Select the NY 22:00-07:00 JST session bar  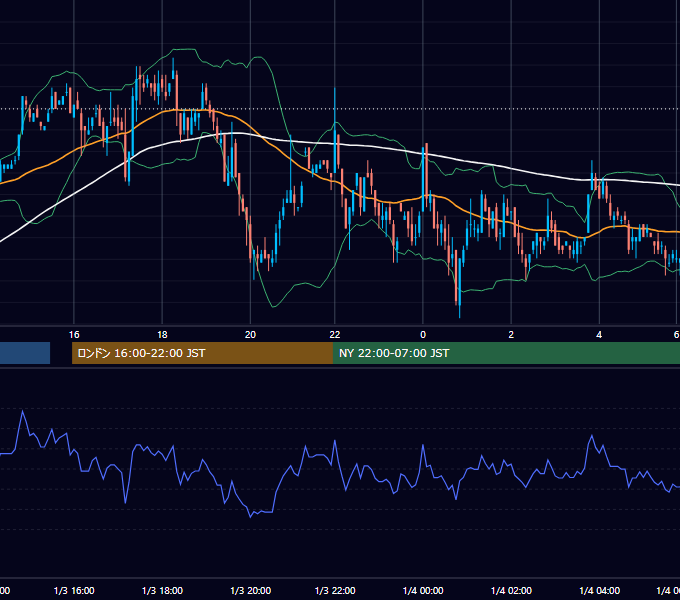(506, 353)
